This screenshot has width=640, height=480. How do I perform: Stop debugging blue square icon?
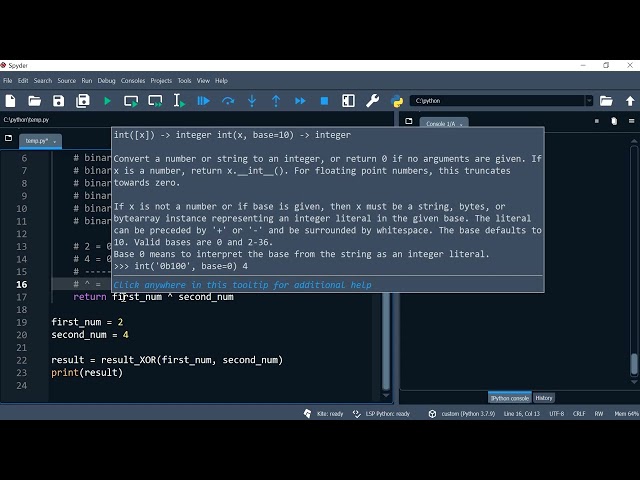tap(324, 101)
